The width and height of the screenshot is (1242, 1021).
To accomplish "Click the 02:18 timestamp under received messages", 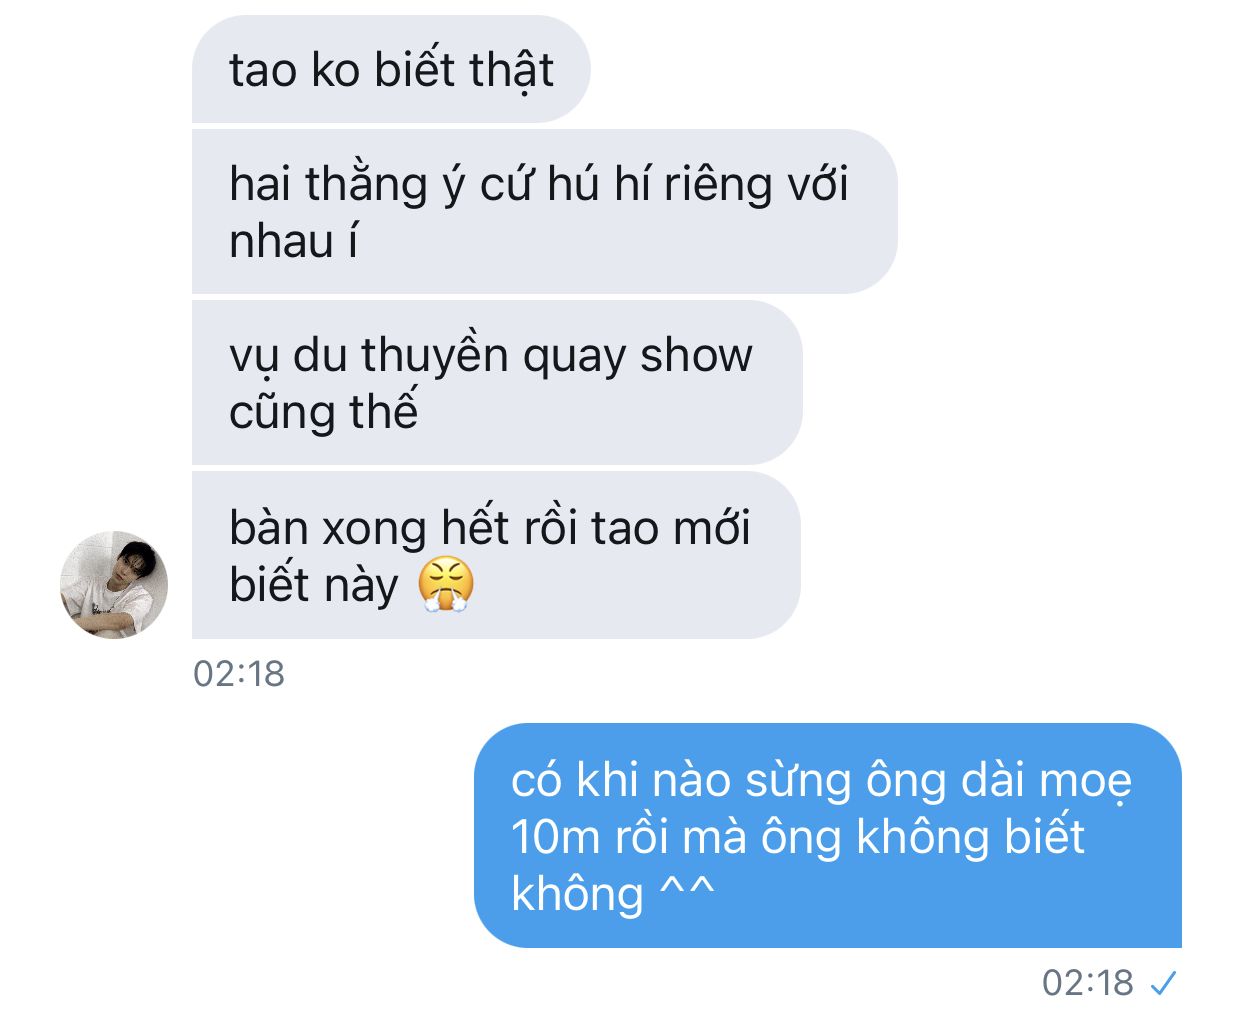I will pos(239,674).
